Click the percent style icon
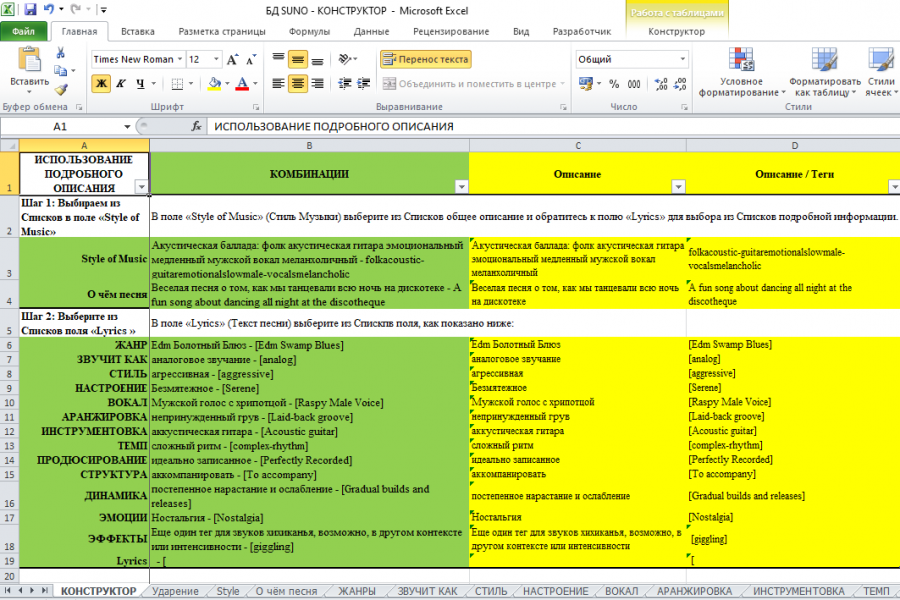This screenshot has width=900, height=600. (x=614, y=84)
